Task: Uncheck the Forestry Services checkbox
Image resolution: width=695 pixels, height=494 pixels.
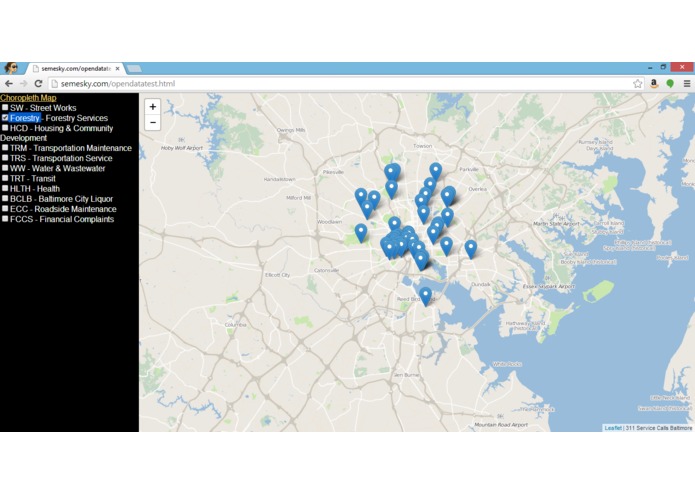Action: click(5, 117)
